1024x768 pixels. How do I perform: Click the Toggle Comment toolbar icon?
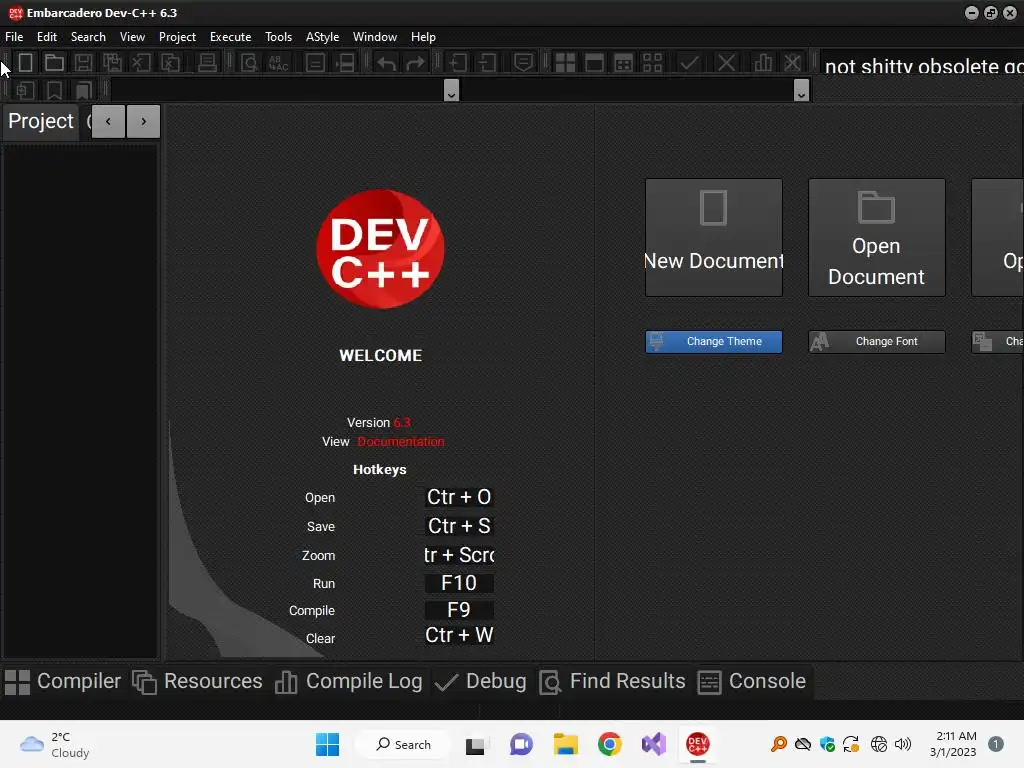pos(523,63)
